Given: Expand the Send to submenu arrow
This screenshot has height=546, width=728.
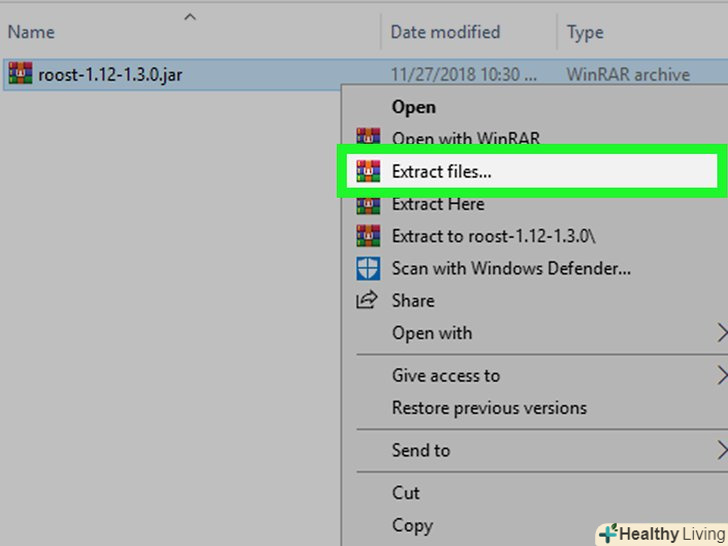Looking at the screenshot, I should point(721,450).
